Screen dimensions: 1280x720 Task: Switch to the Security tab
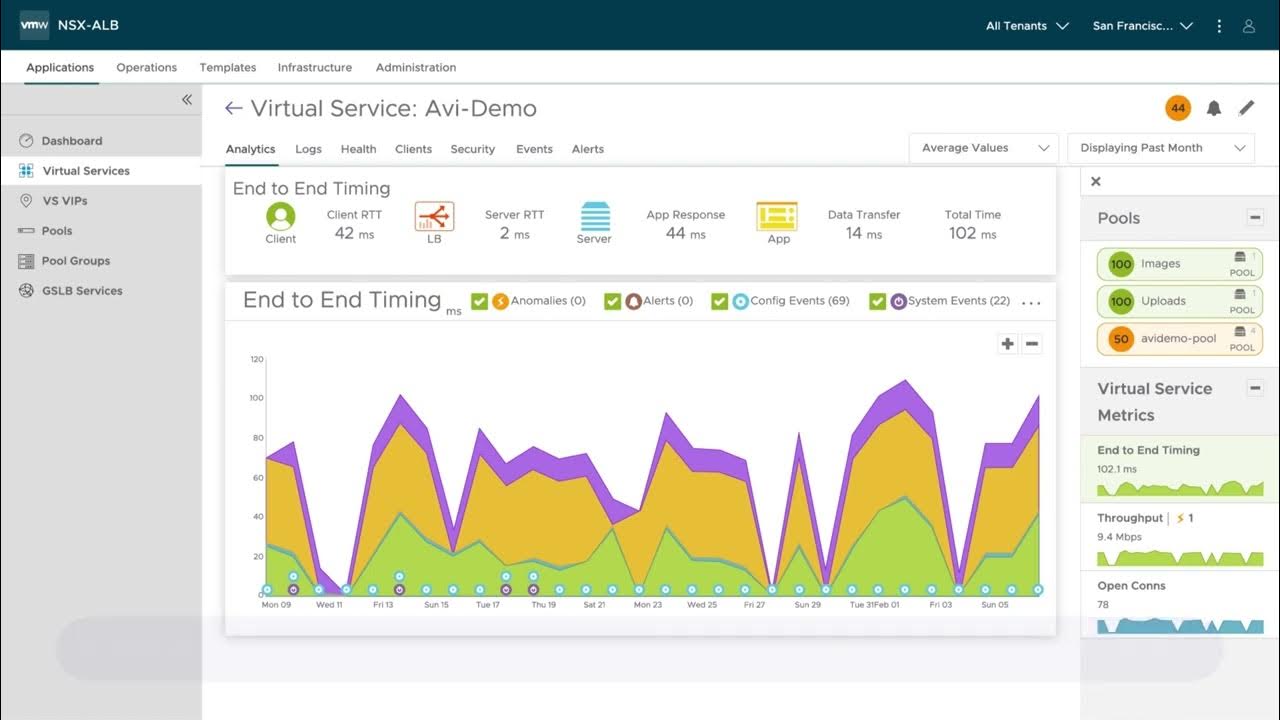point(472,149)
